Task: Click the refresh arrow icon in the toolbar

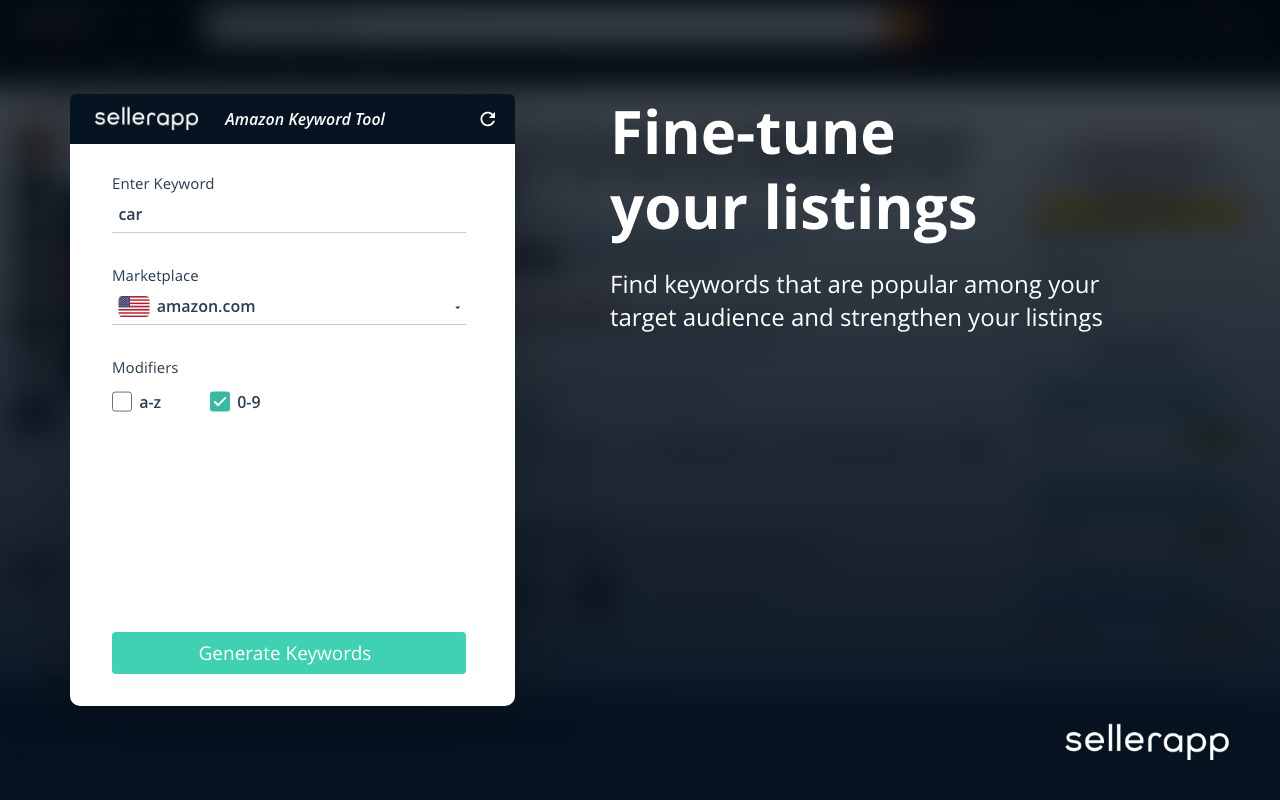Action: pyautogui.click(x=487, y=118)
